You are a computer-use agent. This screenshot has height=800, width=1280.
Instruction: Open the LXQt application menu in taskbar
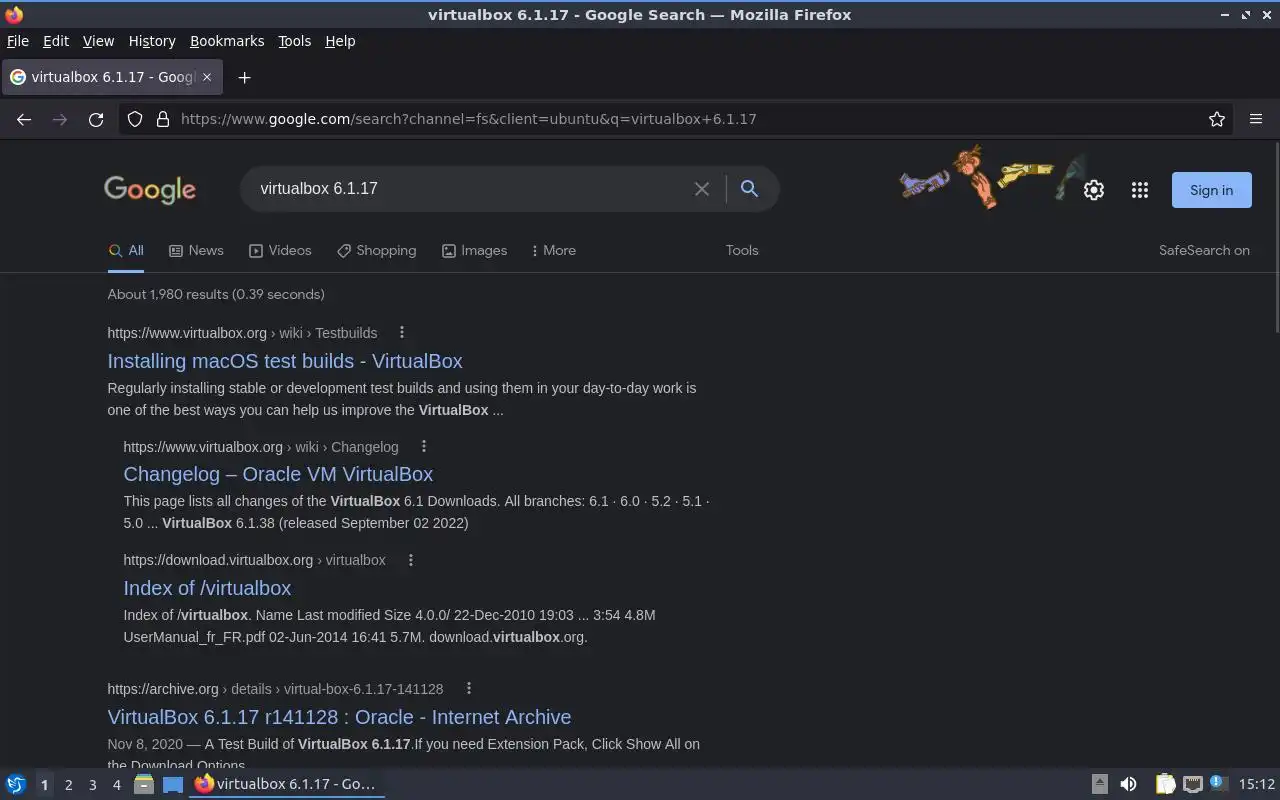pos(16,785)
